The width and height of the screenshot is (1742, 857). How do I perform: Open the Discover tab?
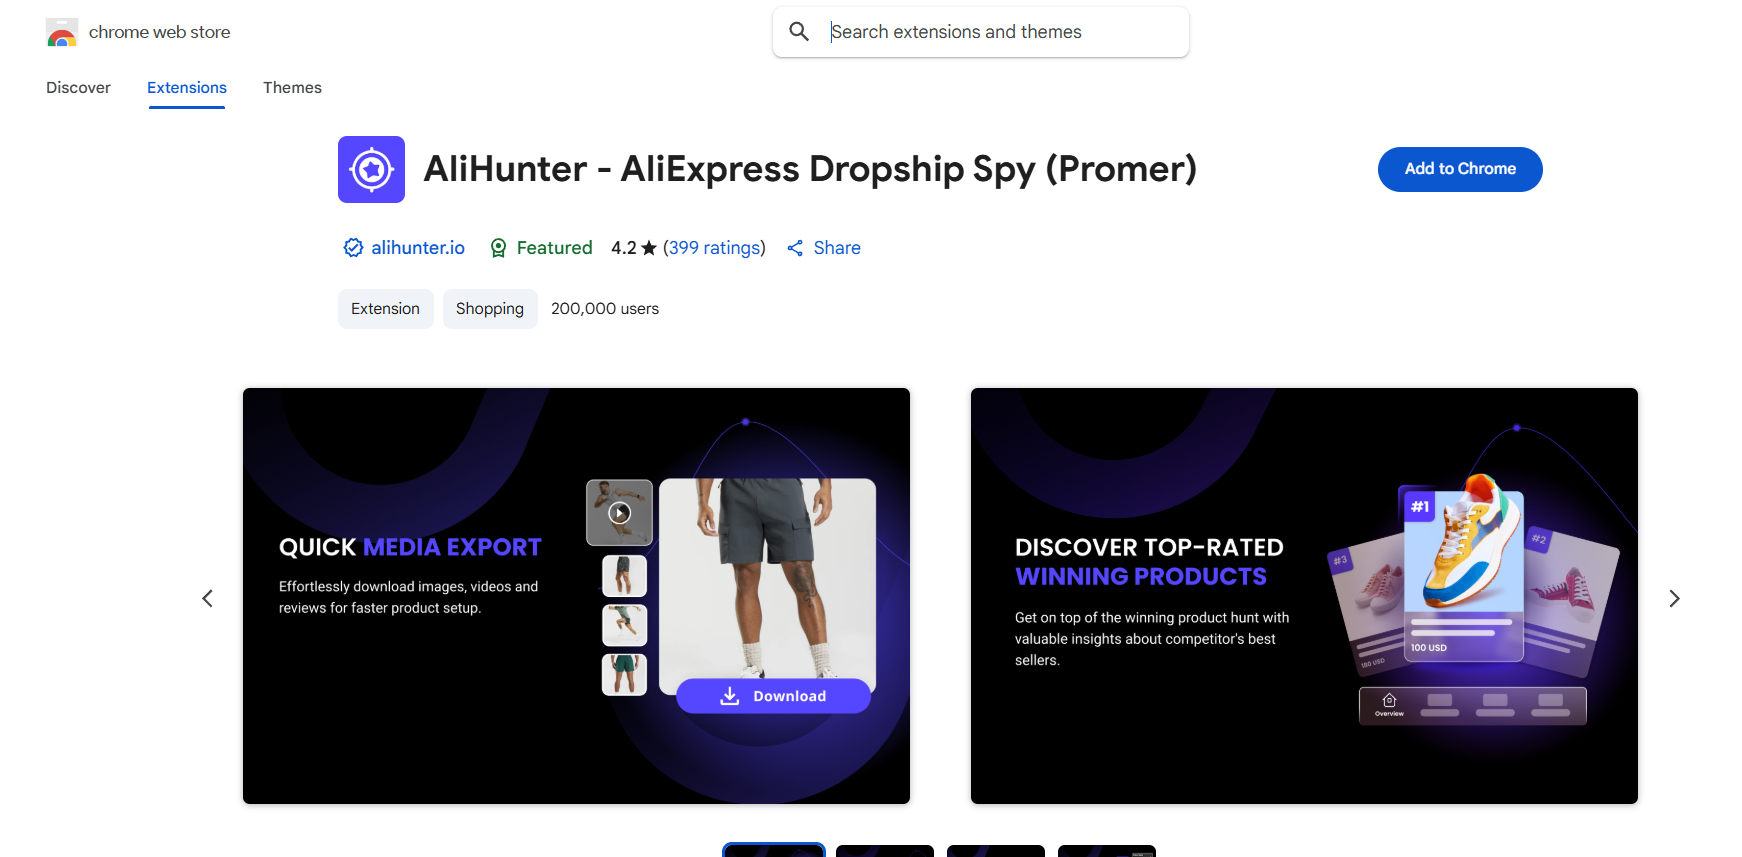[78, 88]
